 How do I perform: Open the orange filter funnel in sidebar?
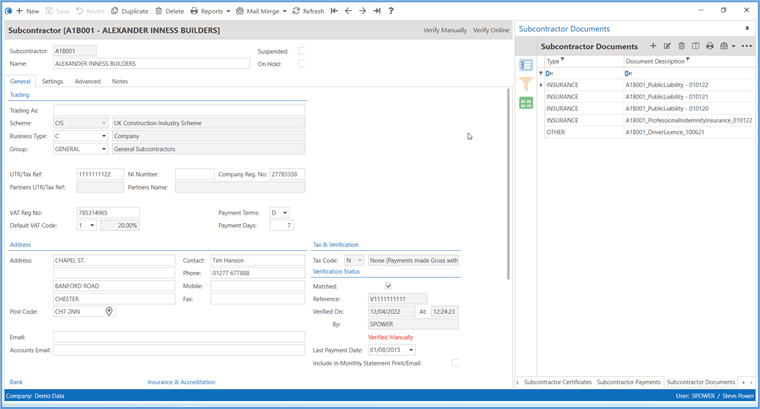click(x=526, y=84)
